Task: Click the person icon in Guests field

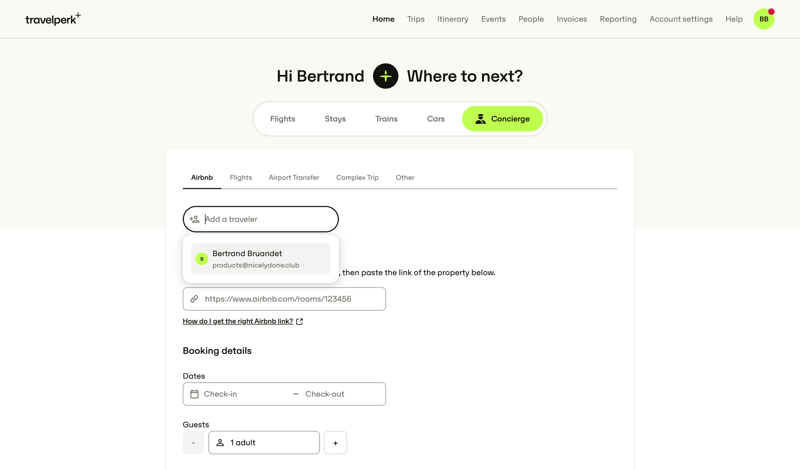Action: tap(220, 442)
